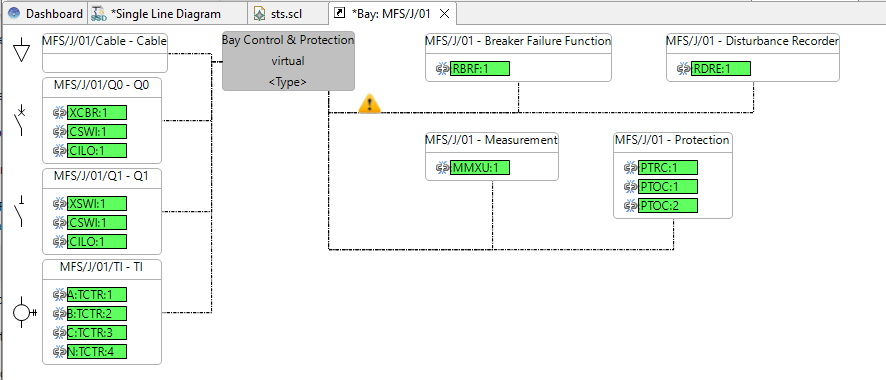Click the link icon next to MMXU:1
886x380 pixels.
(443, 168)
